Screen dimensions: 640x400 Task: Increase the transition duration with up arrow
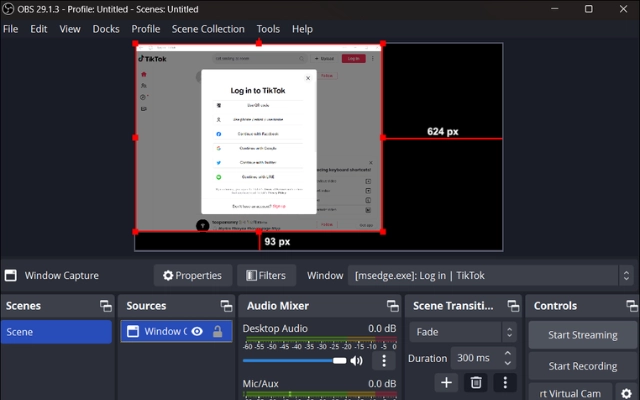[507, 353]
